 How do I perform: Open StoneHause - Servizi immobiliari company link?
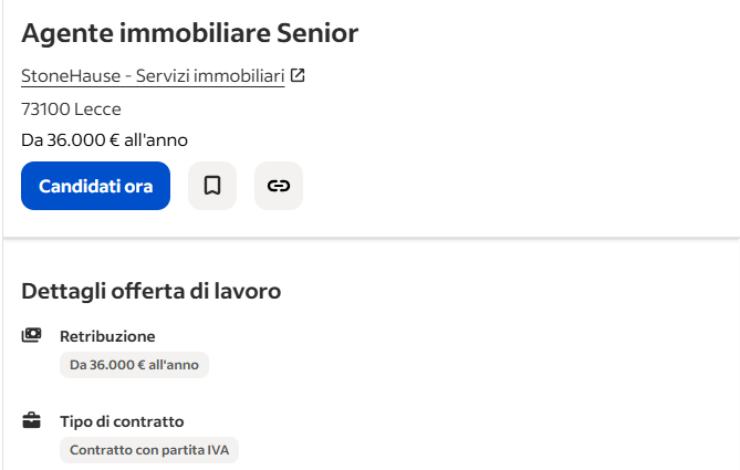[x=152, y=77]
